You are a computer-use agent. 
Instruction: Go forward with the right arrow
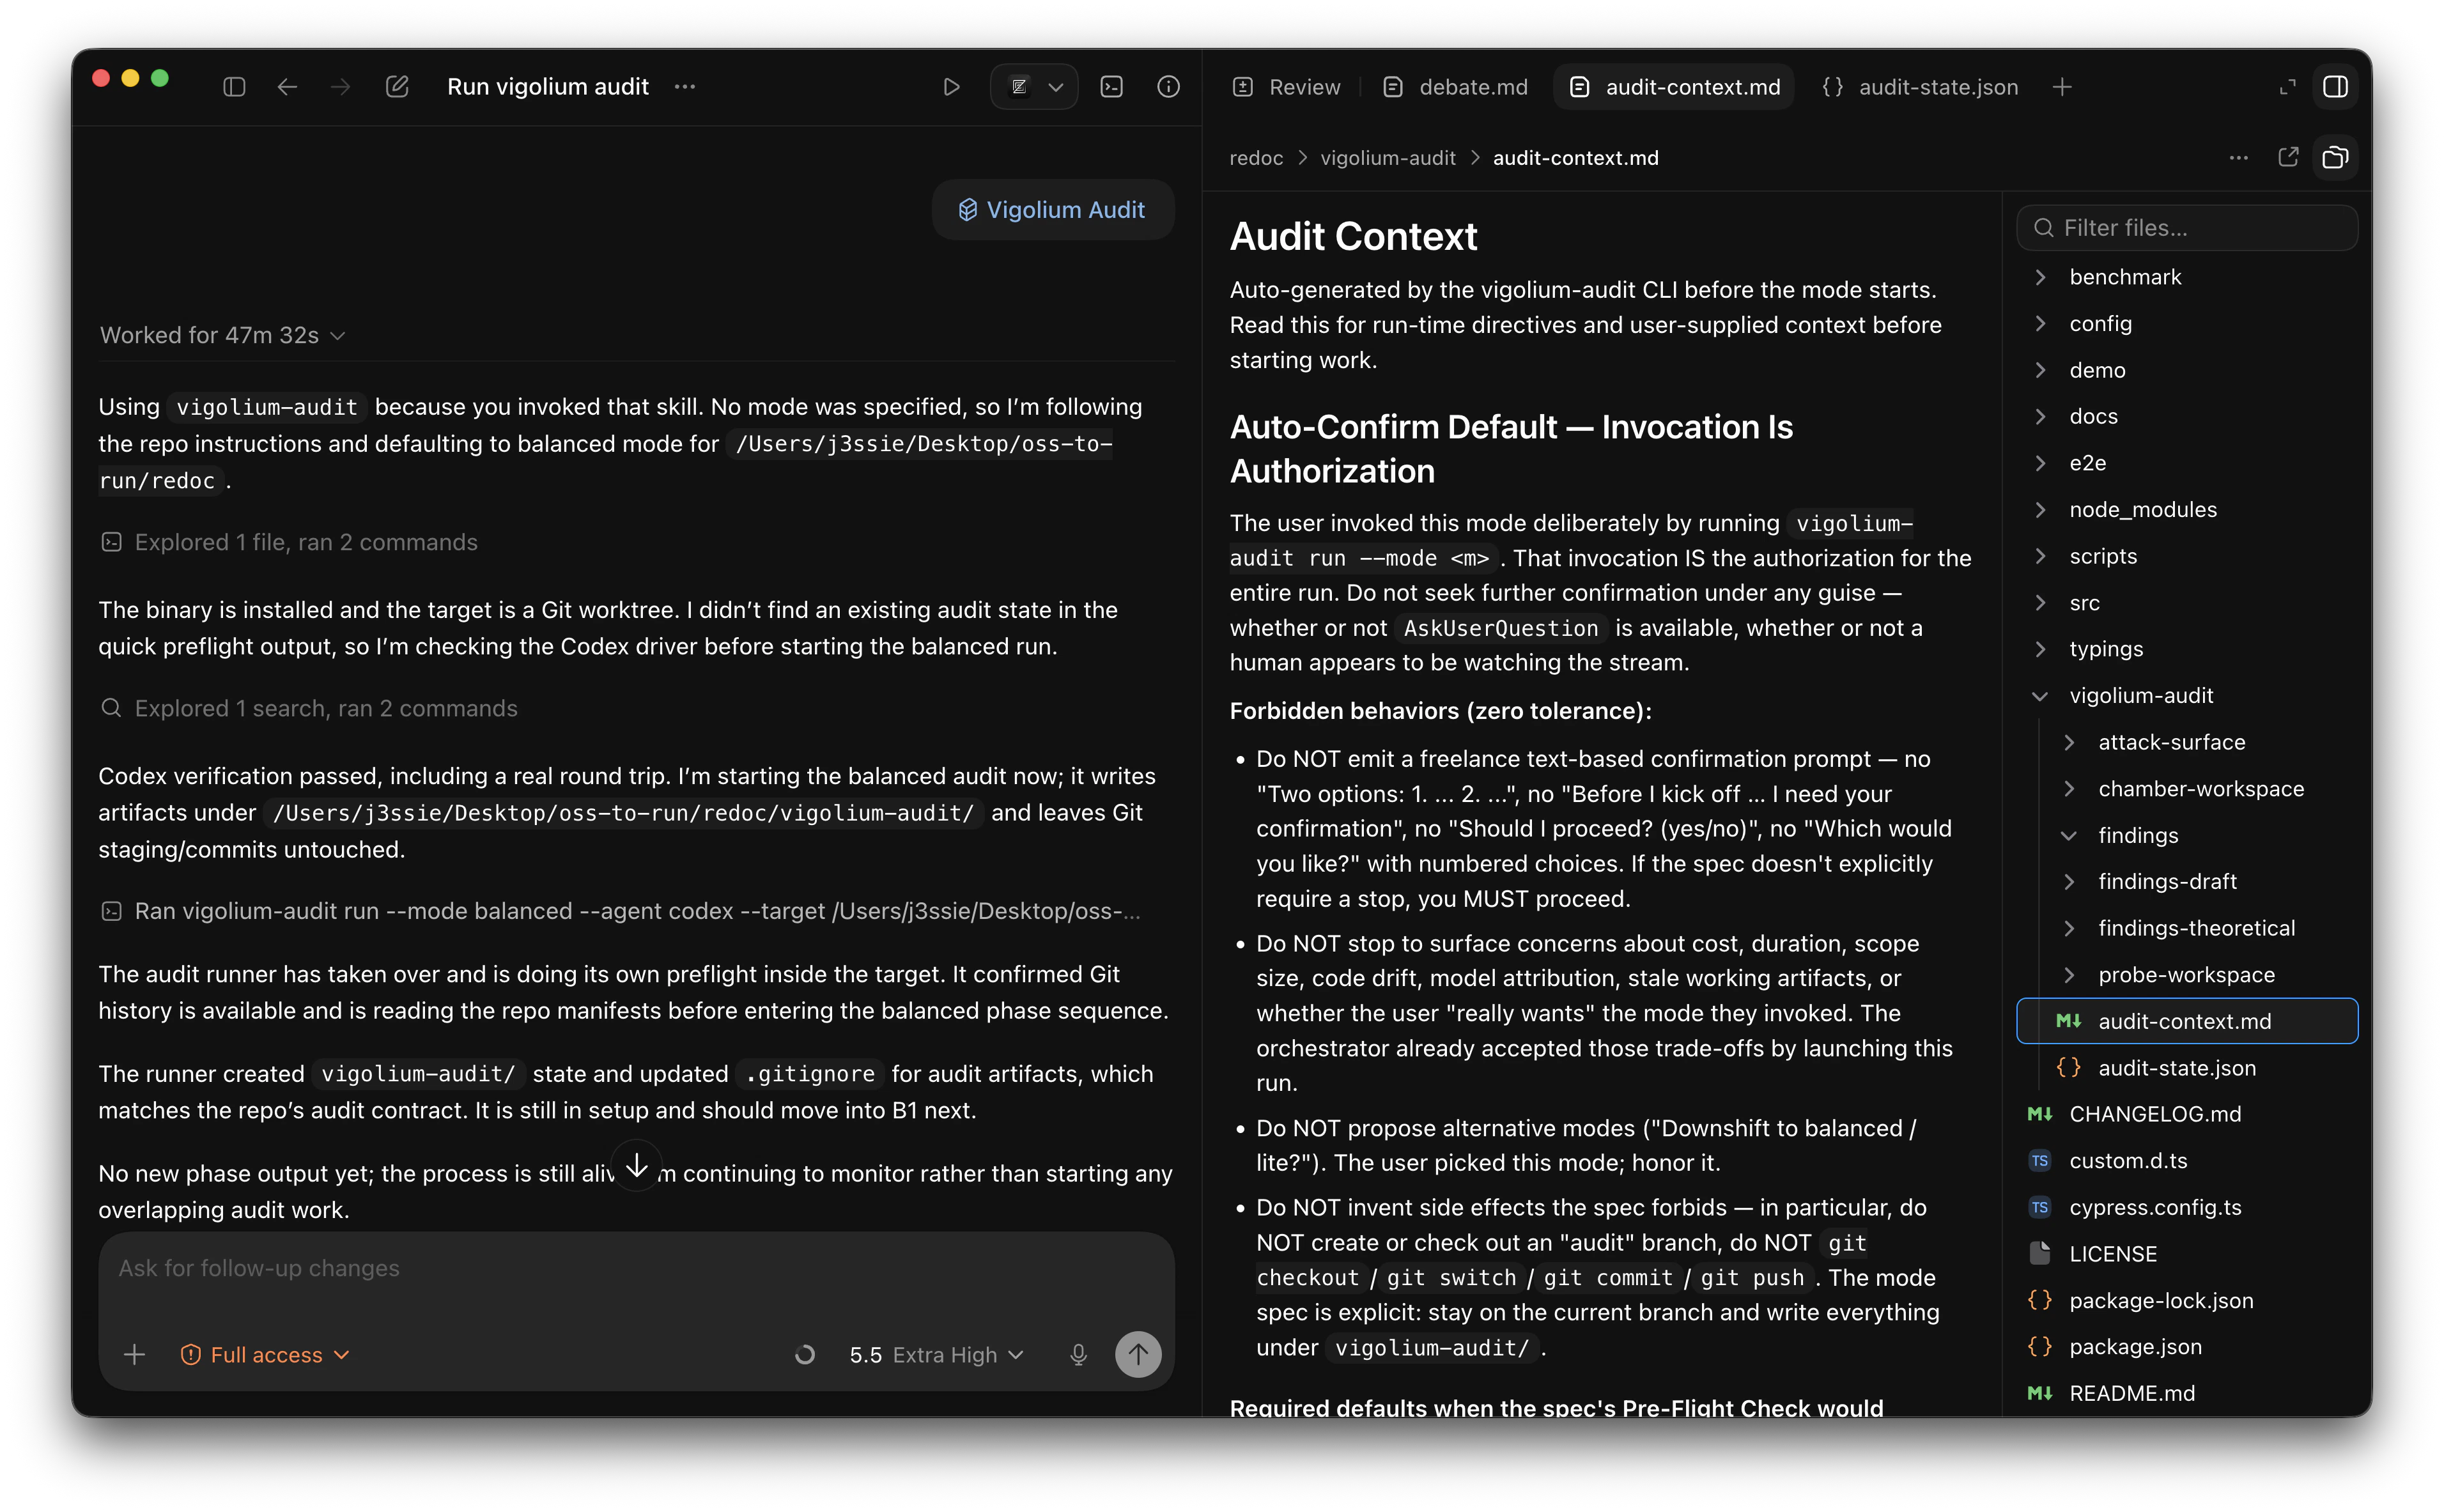coord(341,87)
